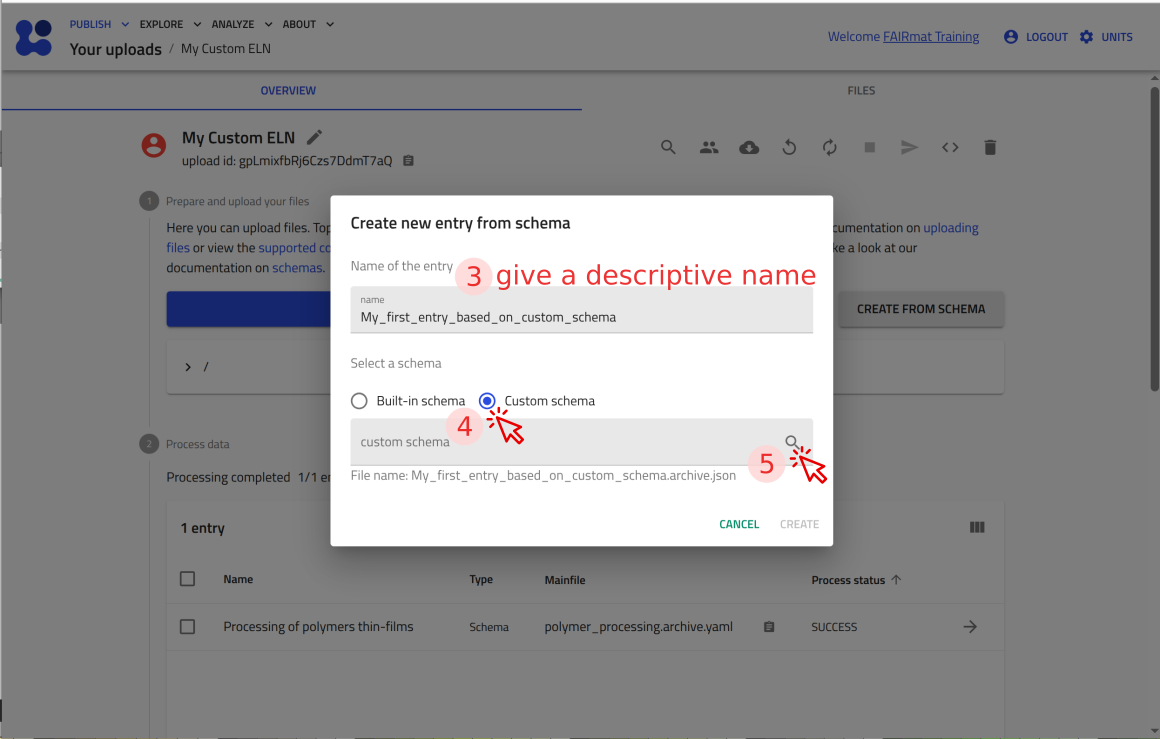
Task: Open the Publish dropdown menu
Action: [99, 24]
